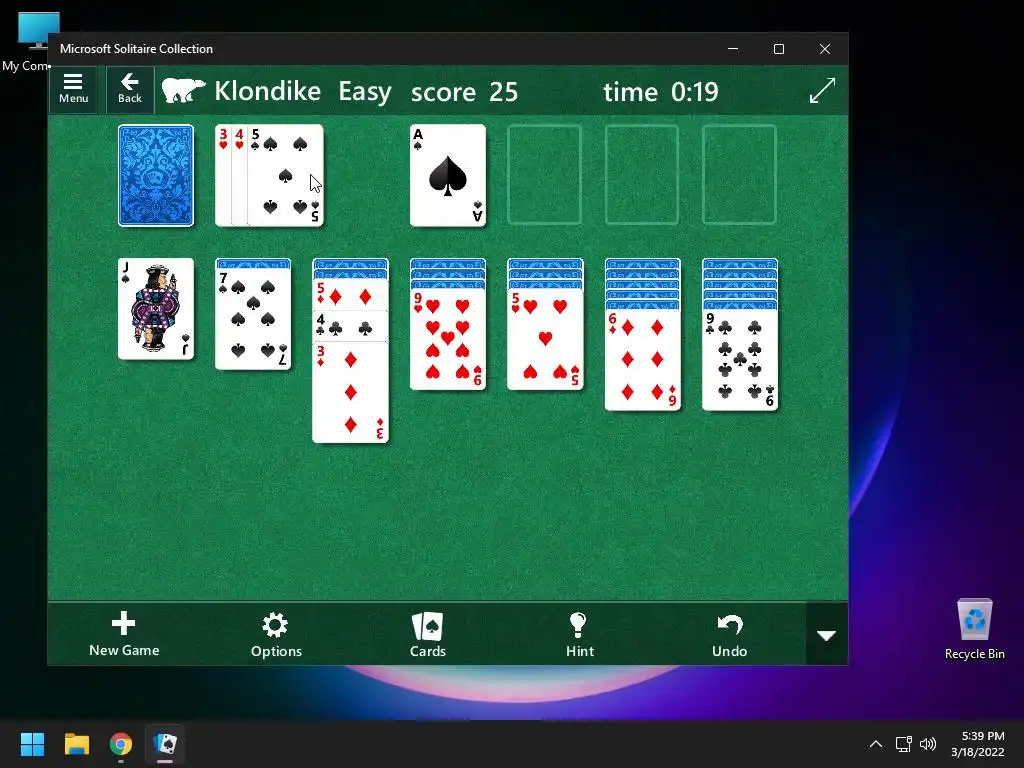Request a Hint with the lightbulb

point(580,634)
